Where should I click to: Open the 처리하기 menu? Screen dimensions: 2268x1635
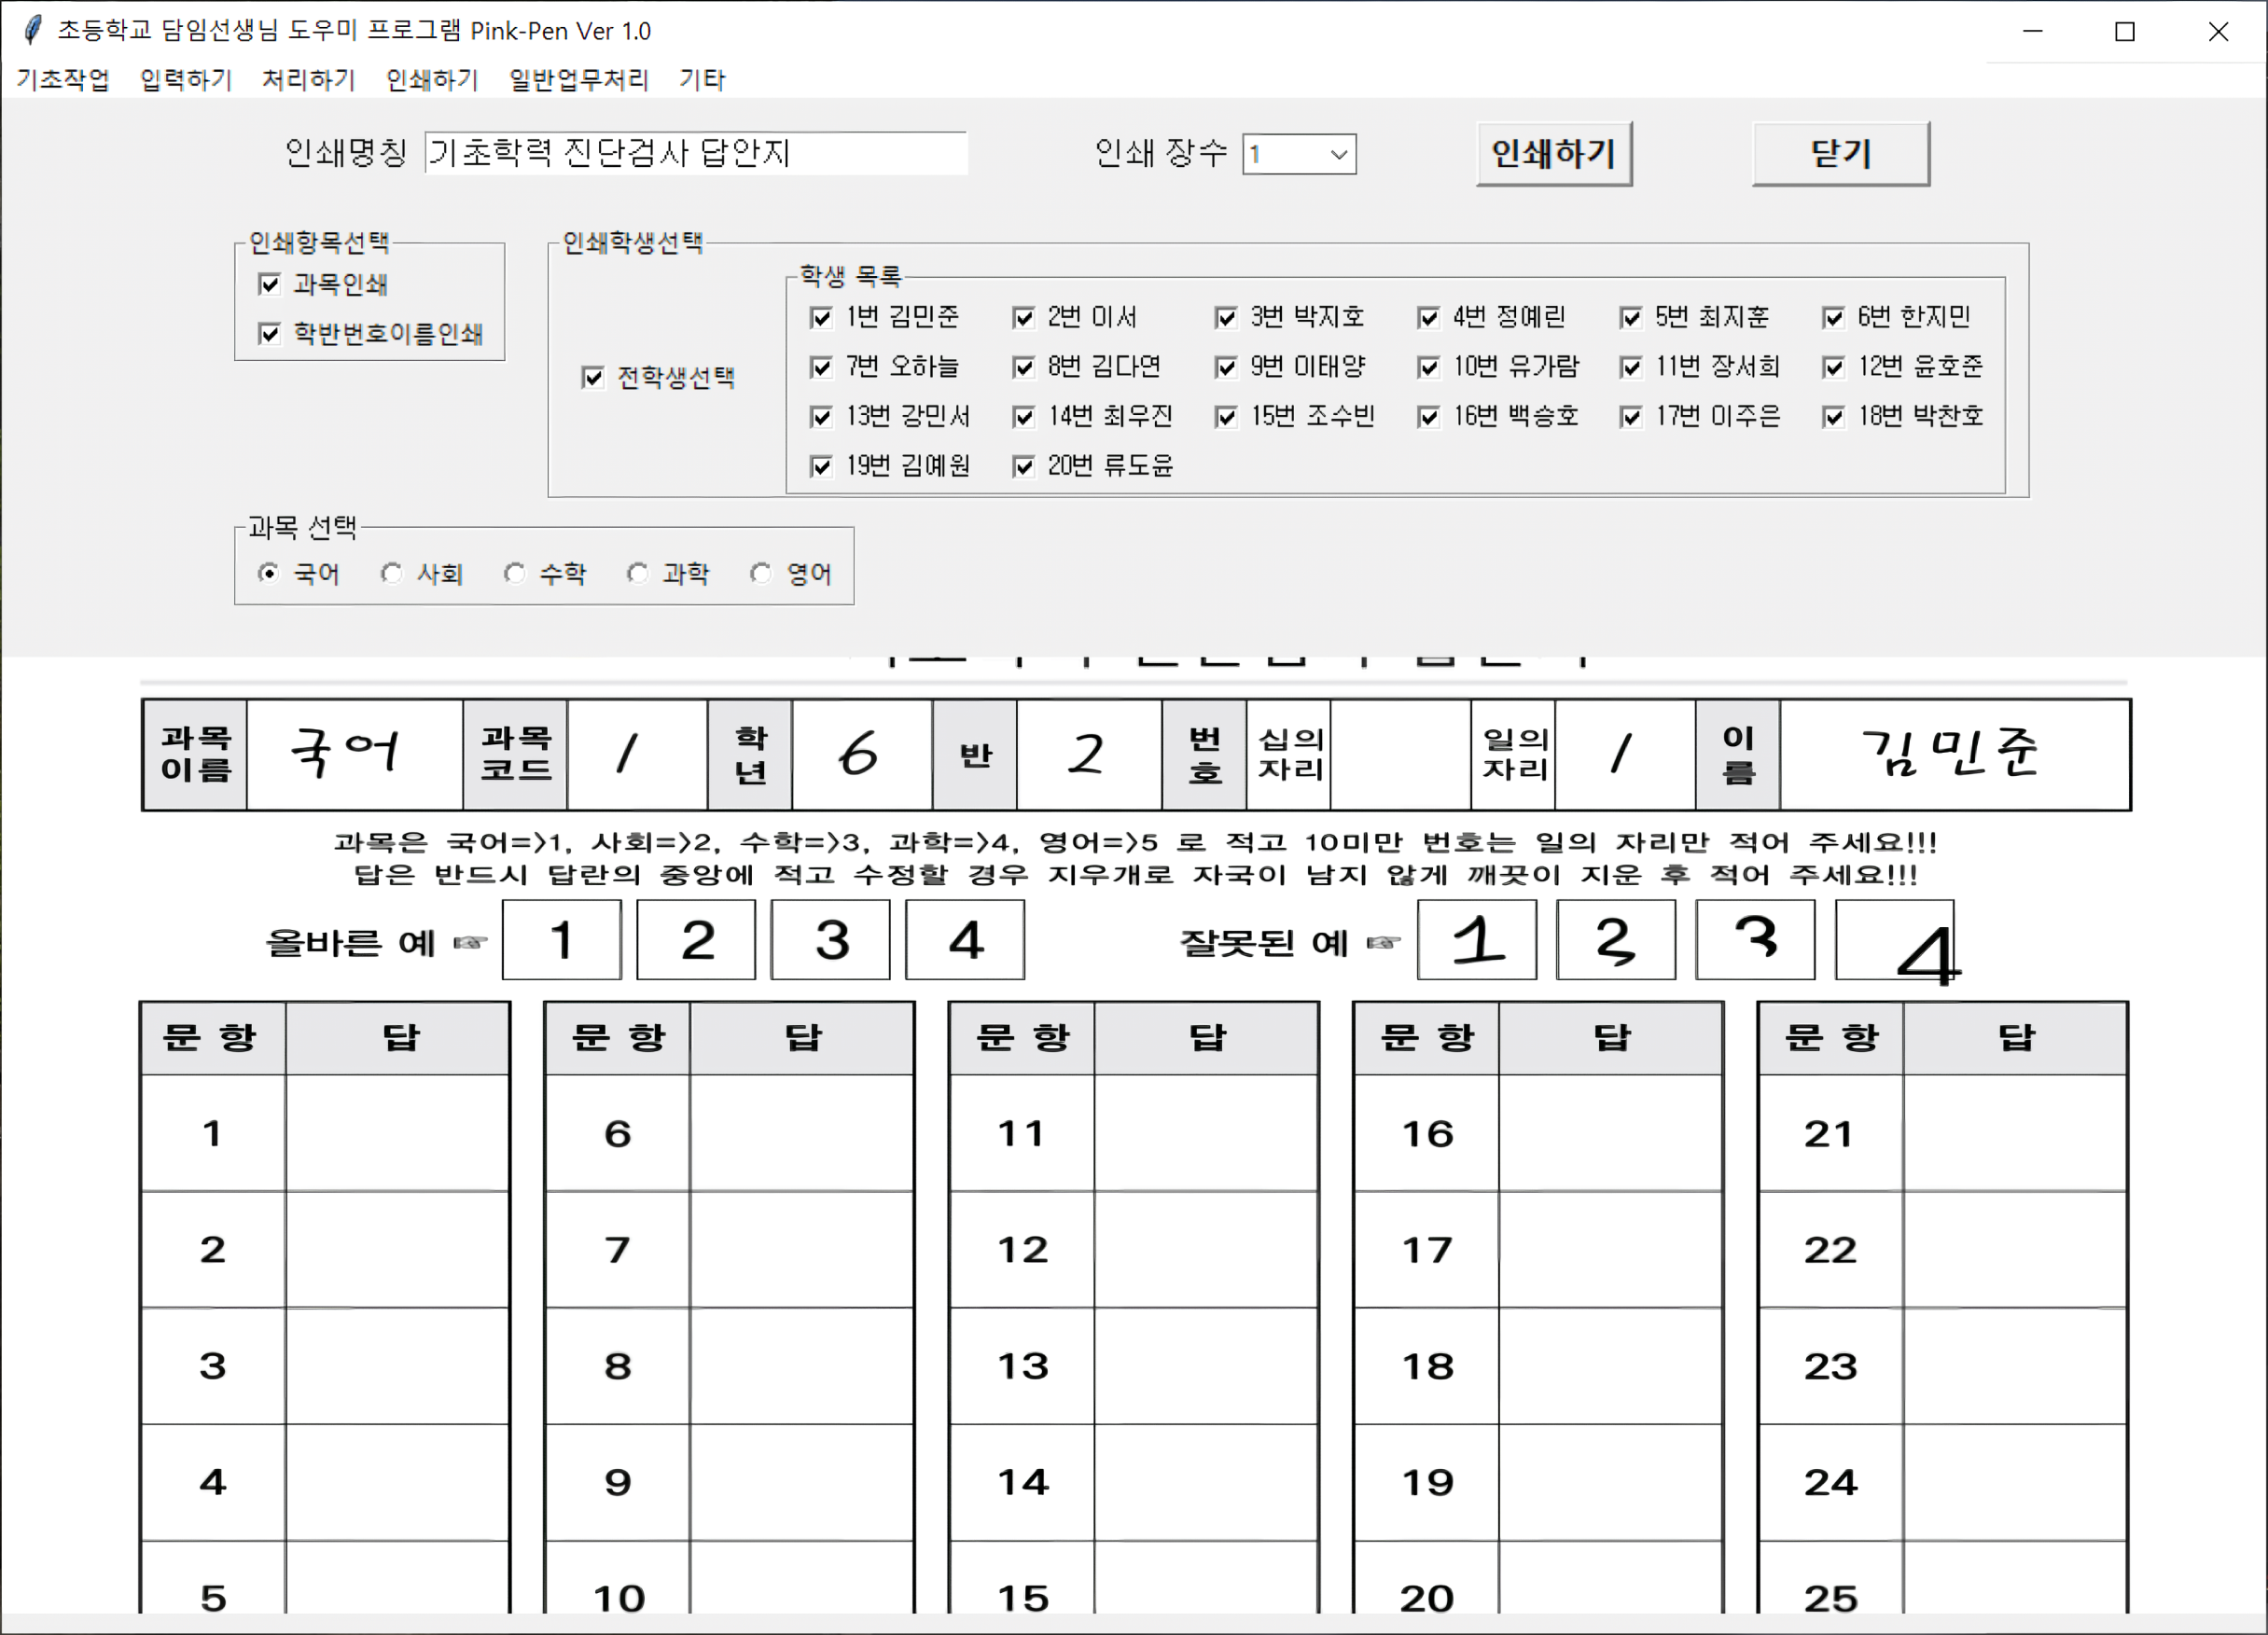(309, 79)
